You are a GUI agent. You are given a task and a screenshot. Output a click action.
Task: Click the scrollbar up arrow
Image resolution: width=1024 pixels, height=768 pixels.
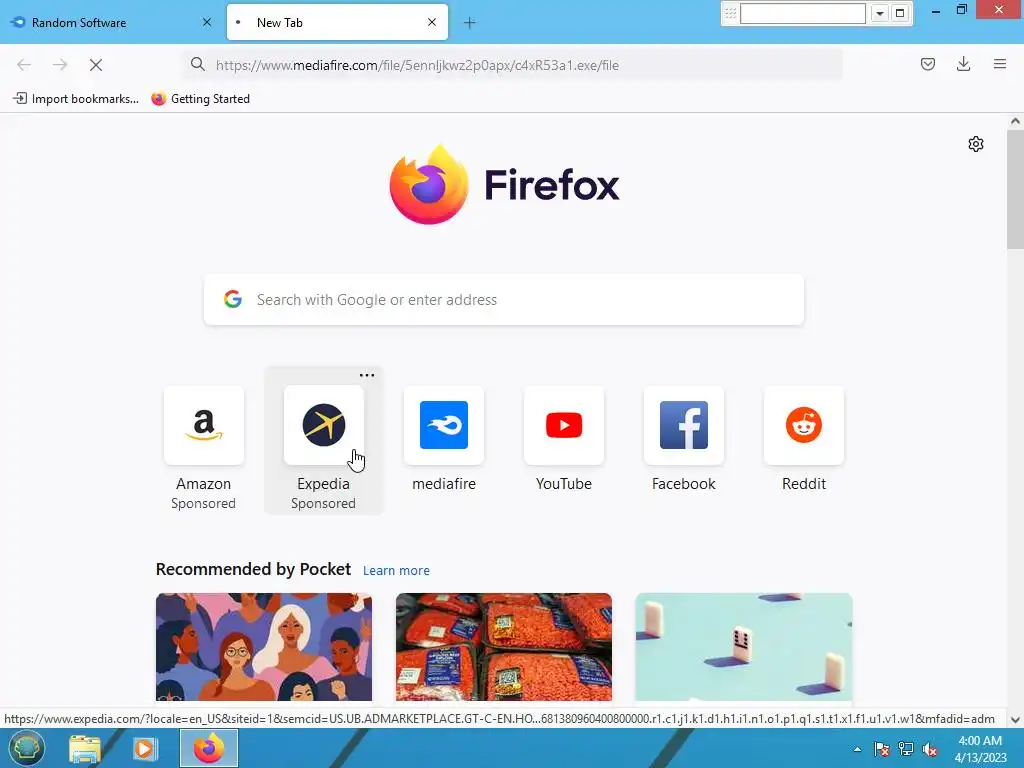(1015, 121)
